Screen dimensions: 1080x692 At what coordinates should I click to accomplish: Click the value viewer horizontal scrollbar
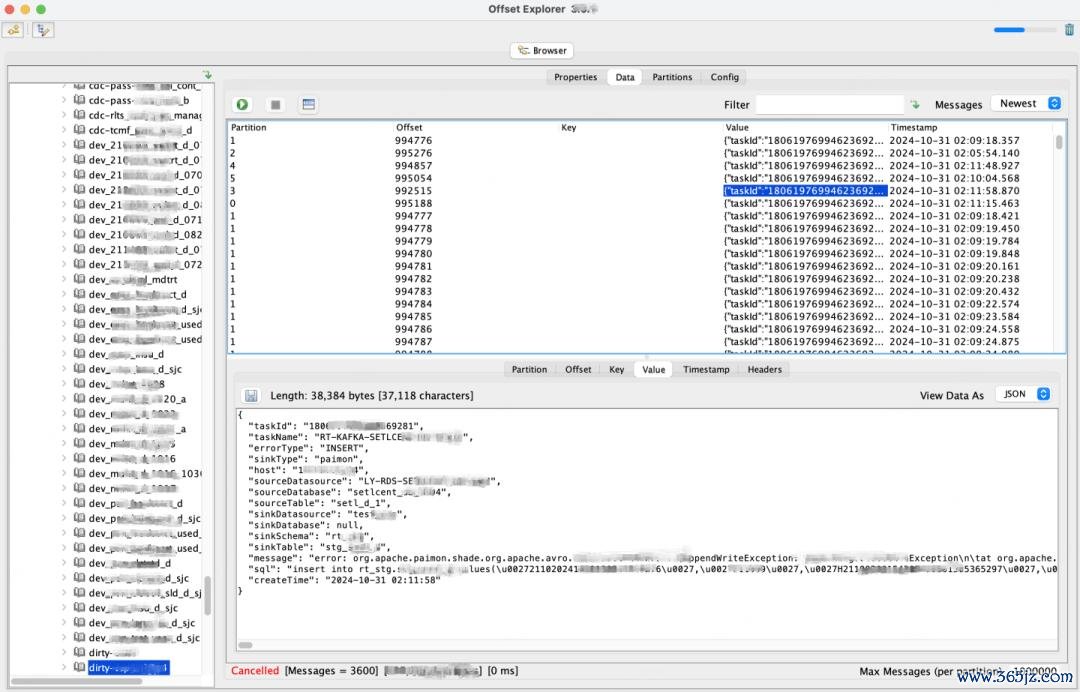[245, 645]
